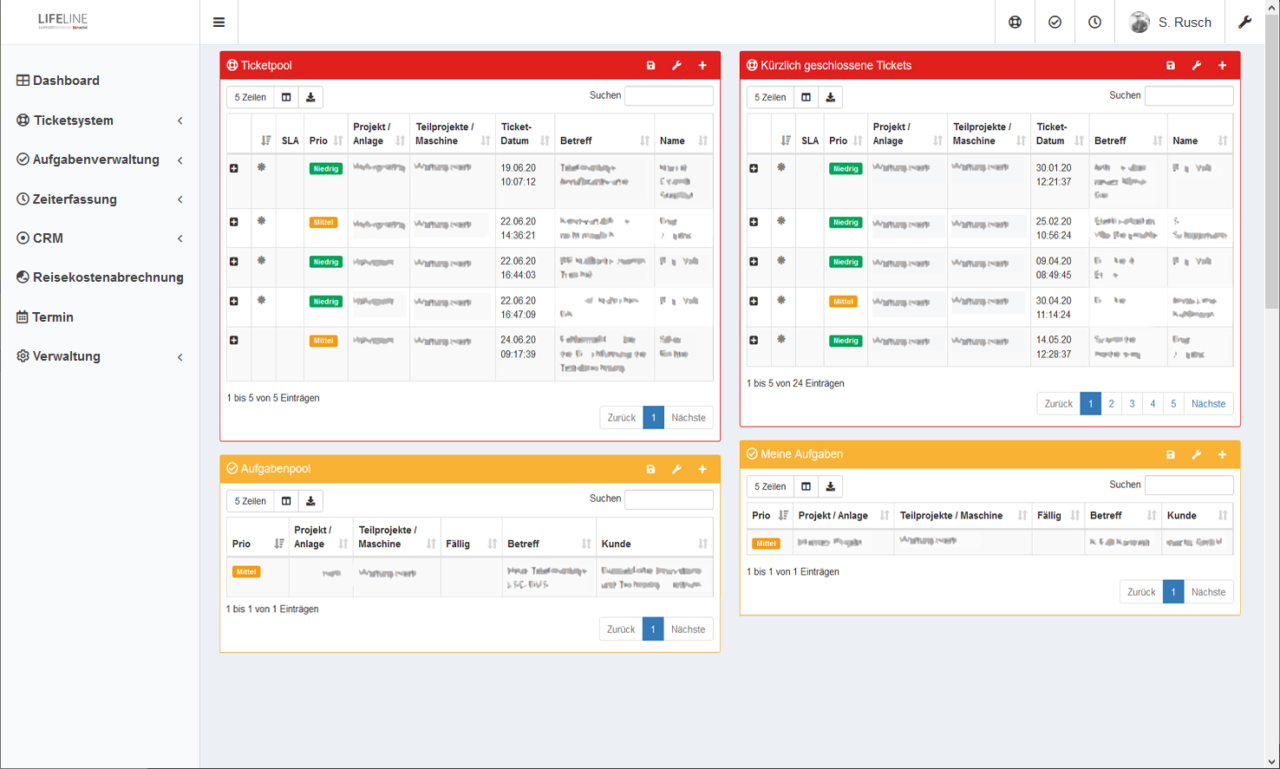
Task: Go to page 3 of closed tickets
Action: coord(1131,403)
